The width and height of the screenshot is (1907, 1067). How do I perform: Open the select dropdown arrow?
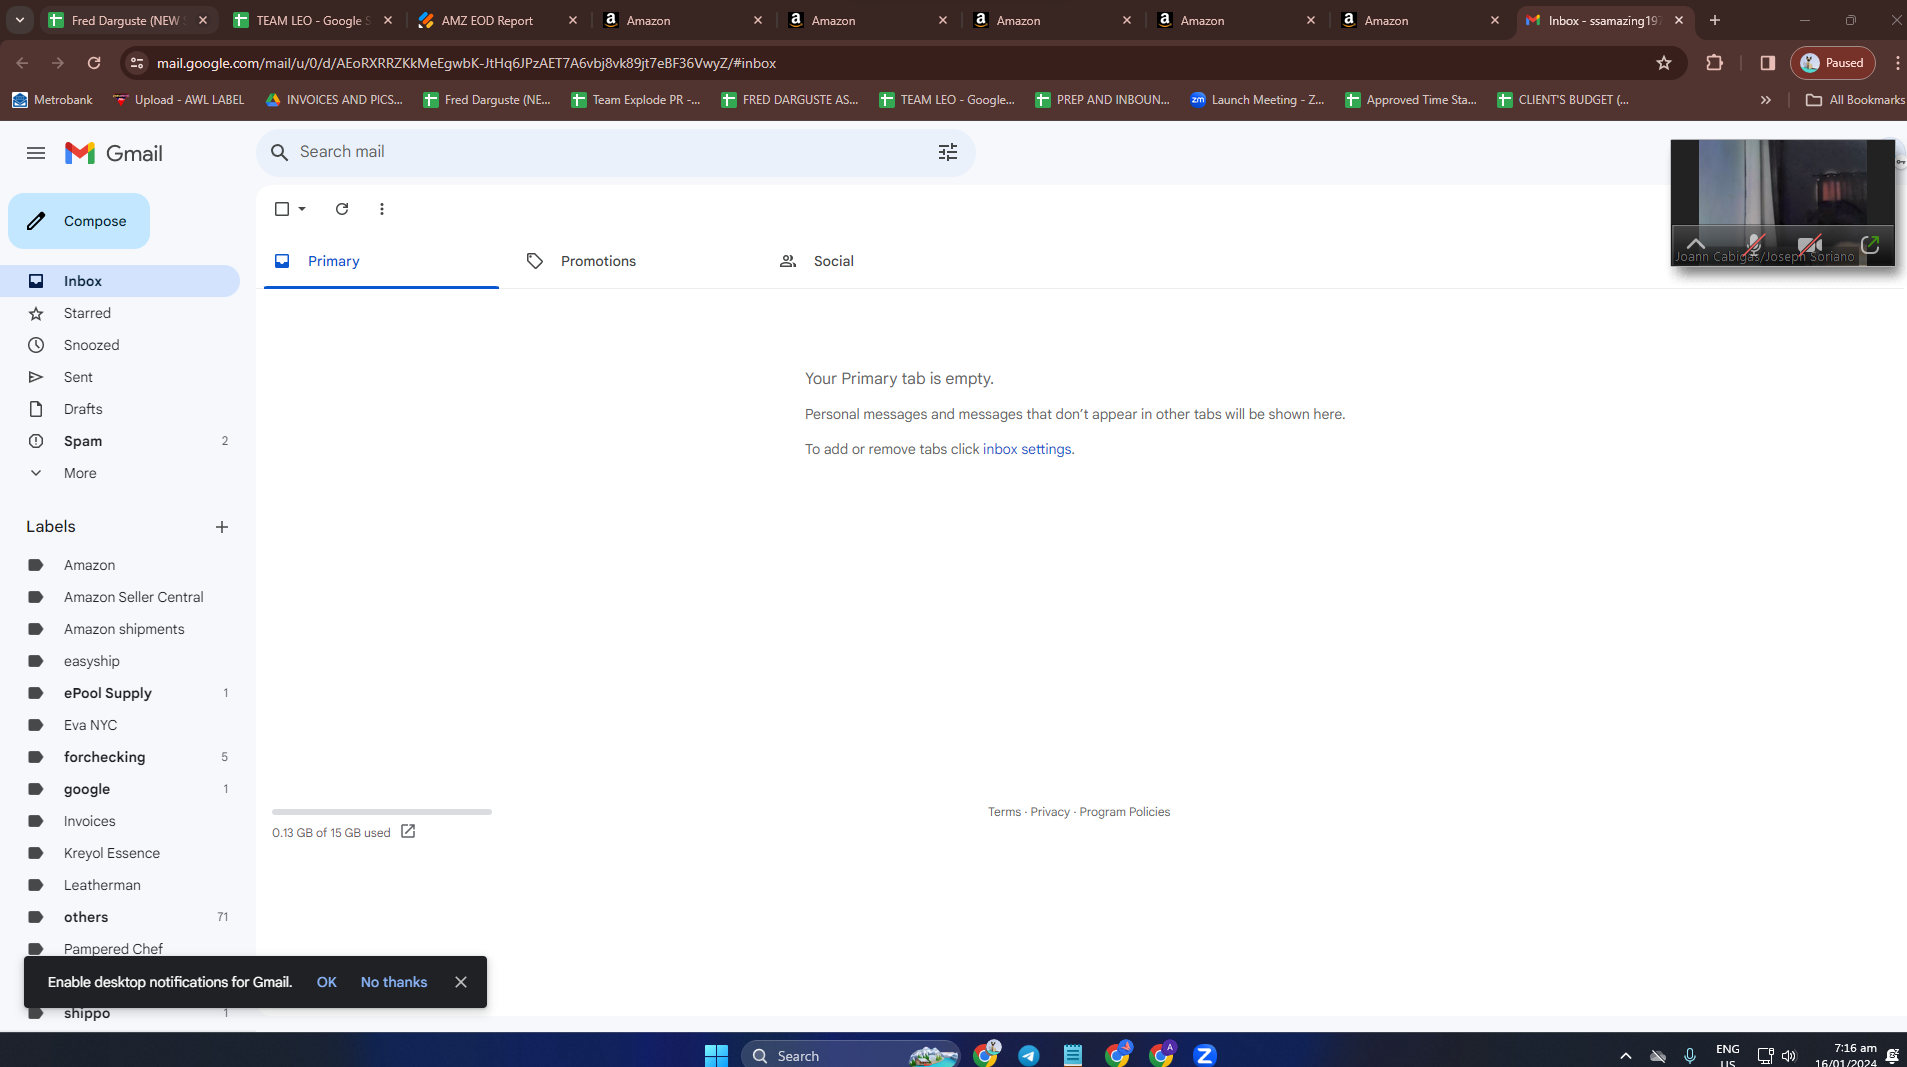click(302, 209)
